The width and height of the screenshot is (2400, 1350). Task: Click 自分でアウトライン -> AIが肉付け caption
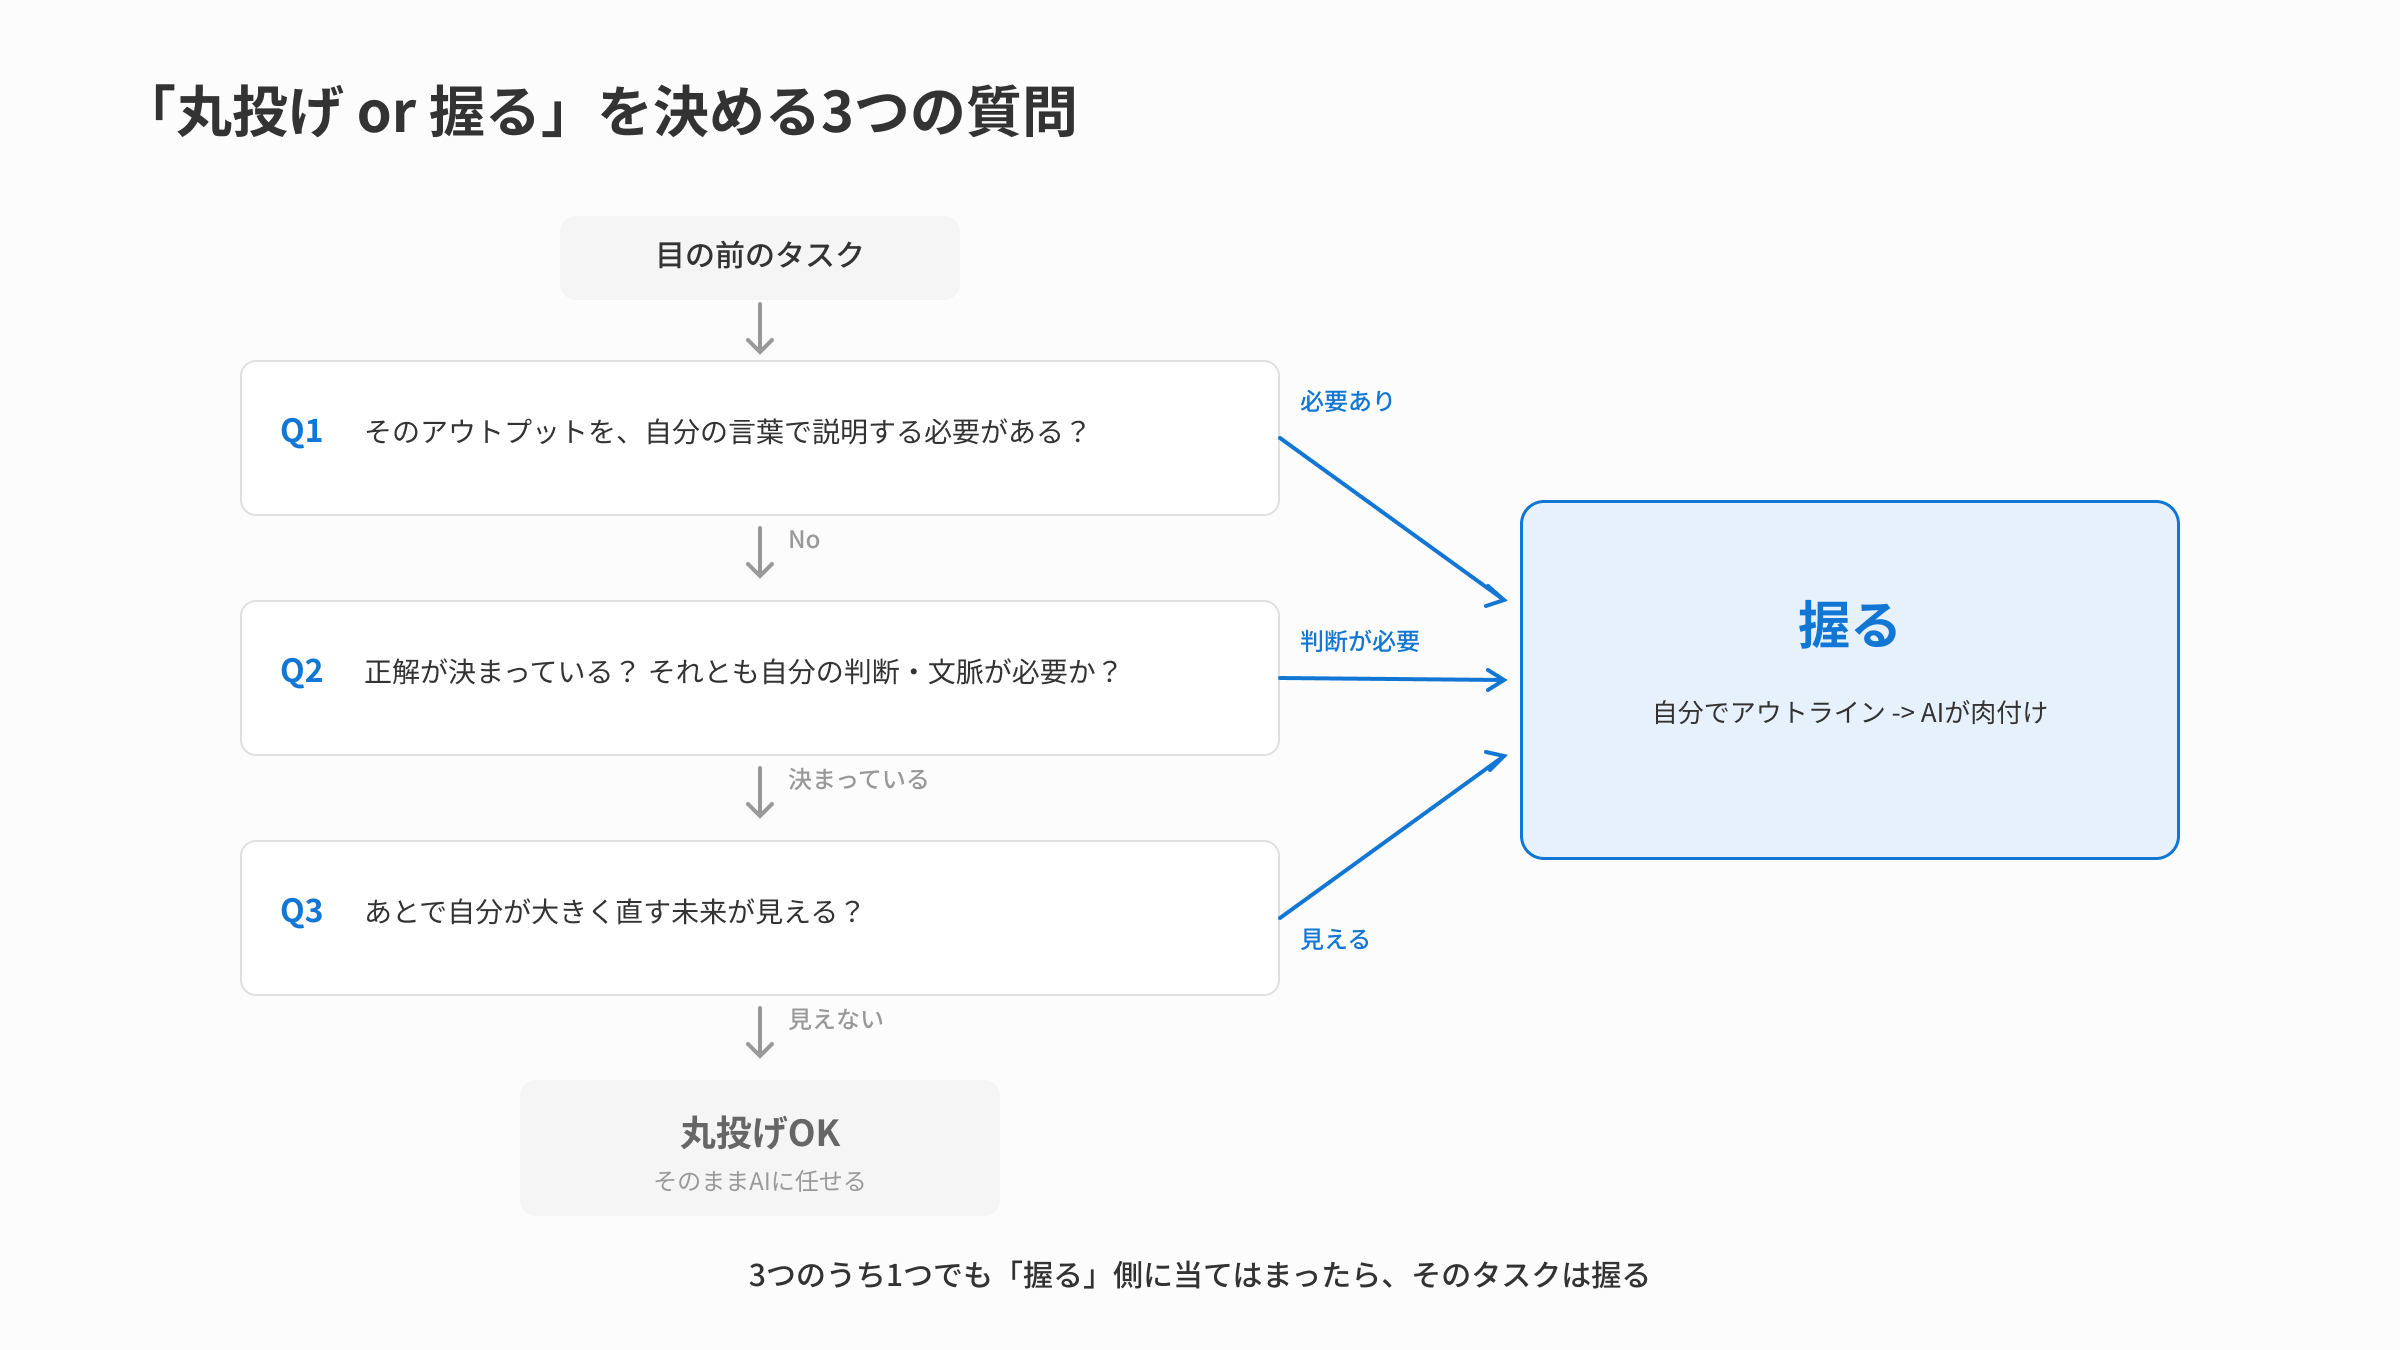pyautogui.click(x=1850, y=712)
